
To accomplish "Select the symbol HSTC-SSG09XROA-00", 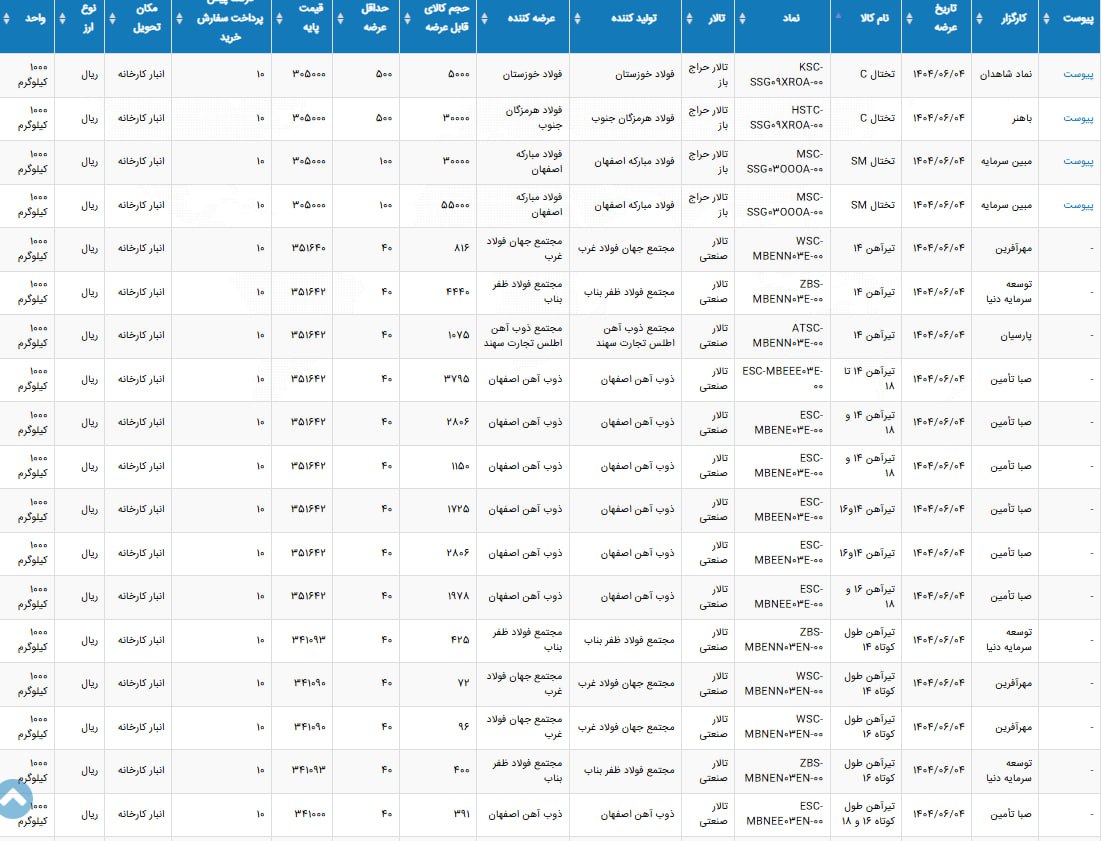I will [786, 118].
